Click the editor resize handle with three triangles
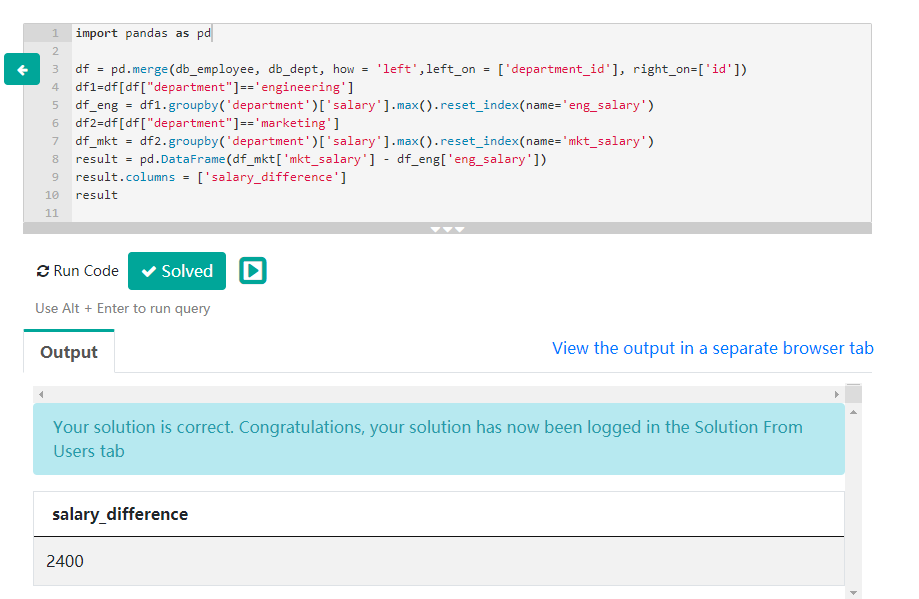This screenshot has height=599, width=919. tap(447, 229)
